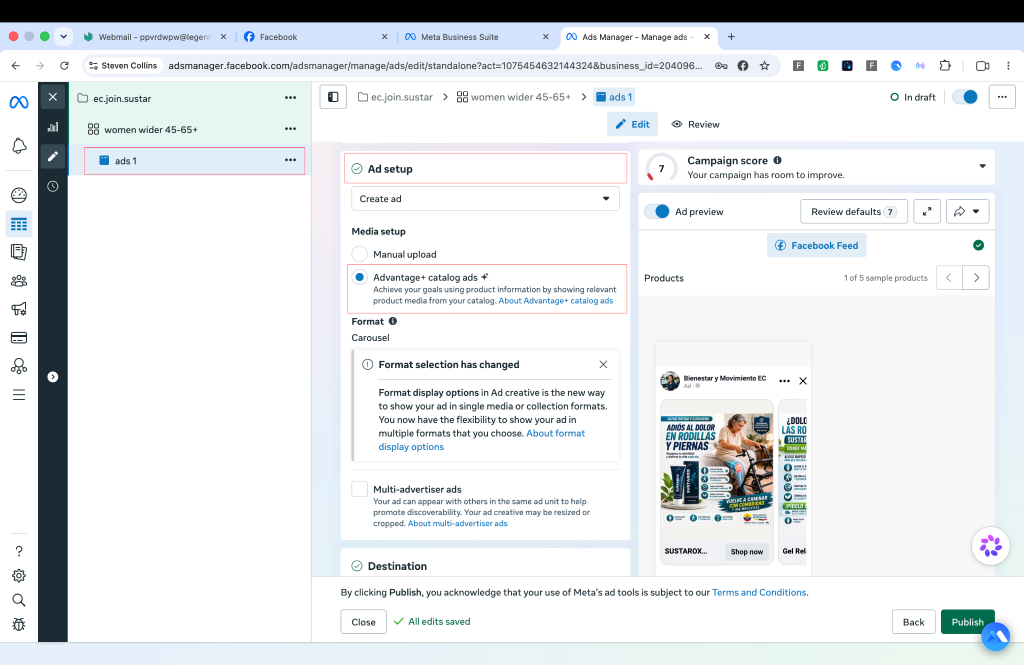Click Review defaults button
The image size is (1024, 665).
tap(854, 212)
